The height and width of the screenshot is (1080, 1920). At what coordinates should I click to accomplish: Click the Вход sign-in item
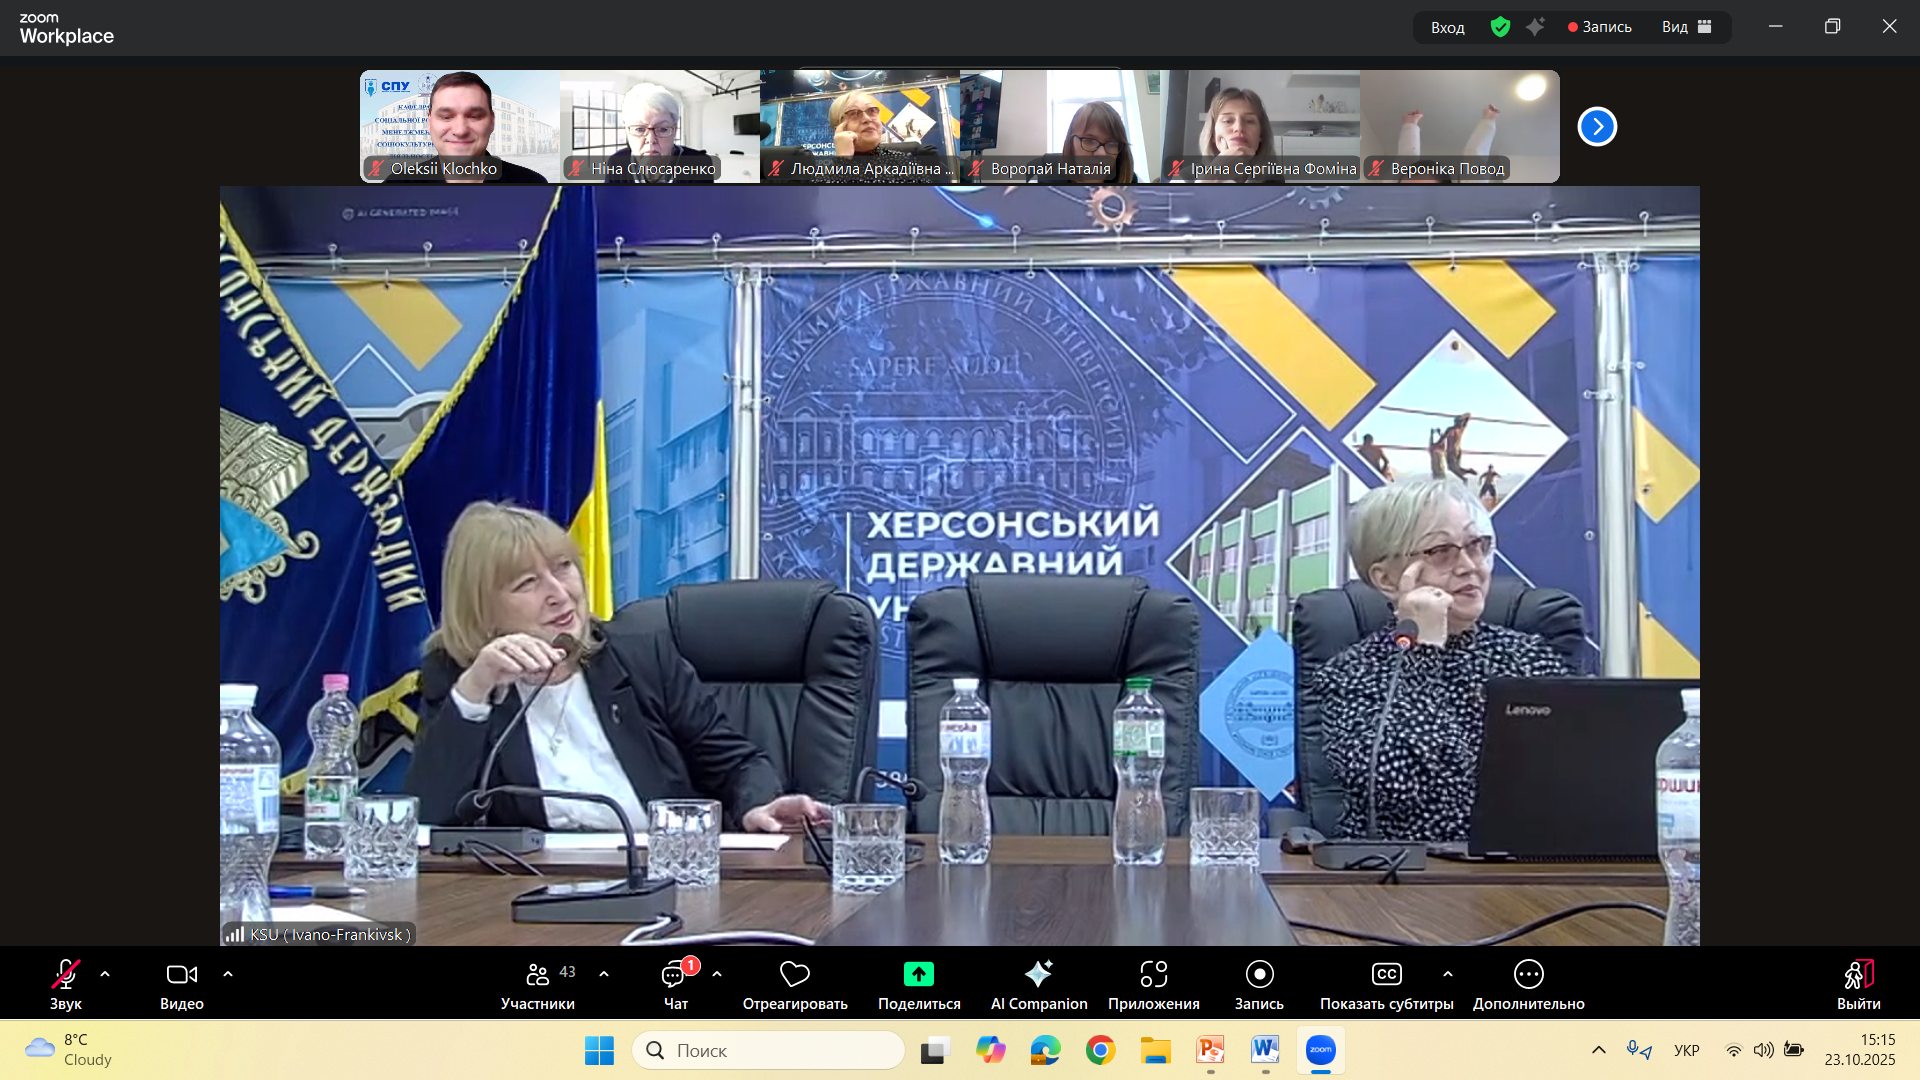[1447, 27]
